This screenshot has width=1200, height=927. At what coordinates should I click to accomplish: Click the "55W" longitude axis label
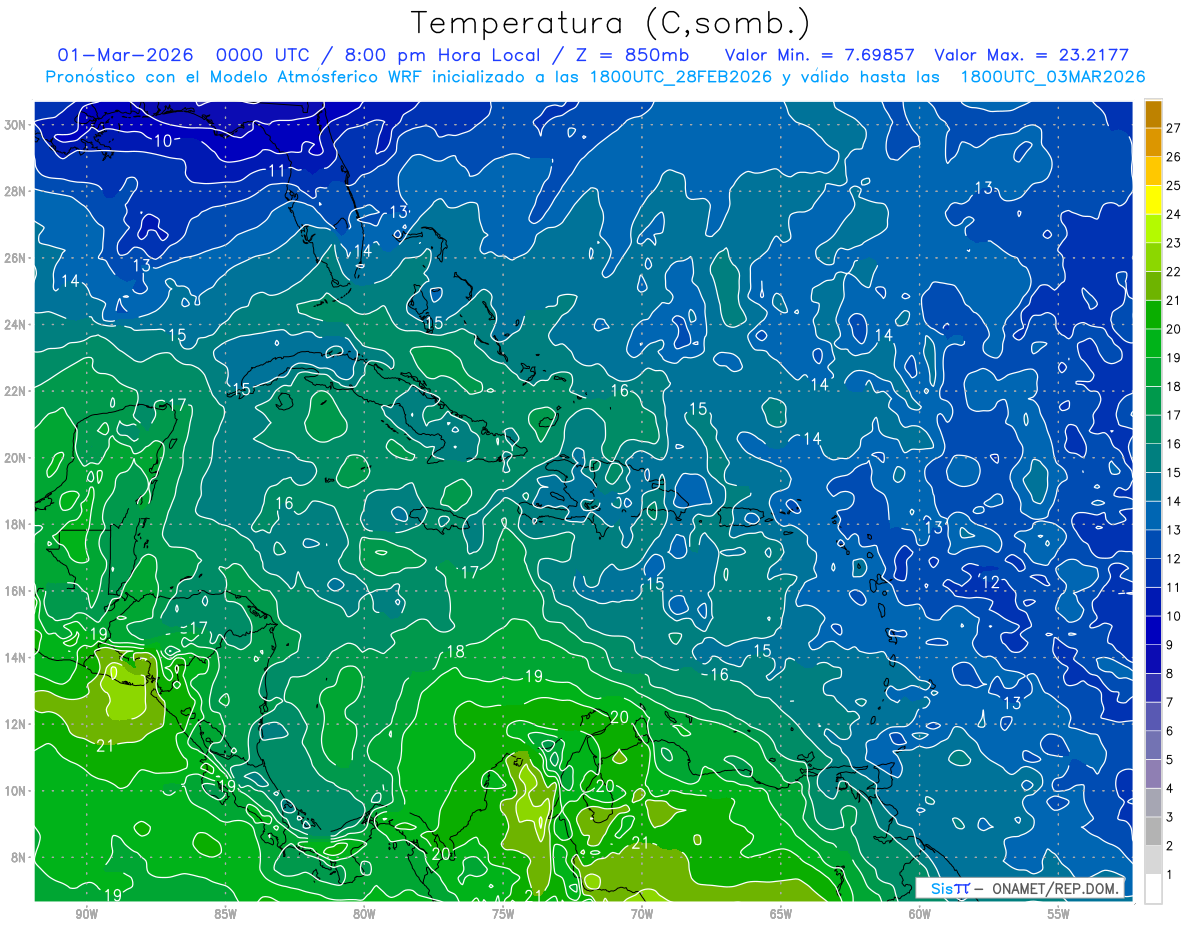click(1059, 914)
